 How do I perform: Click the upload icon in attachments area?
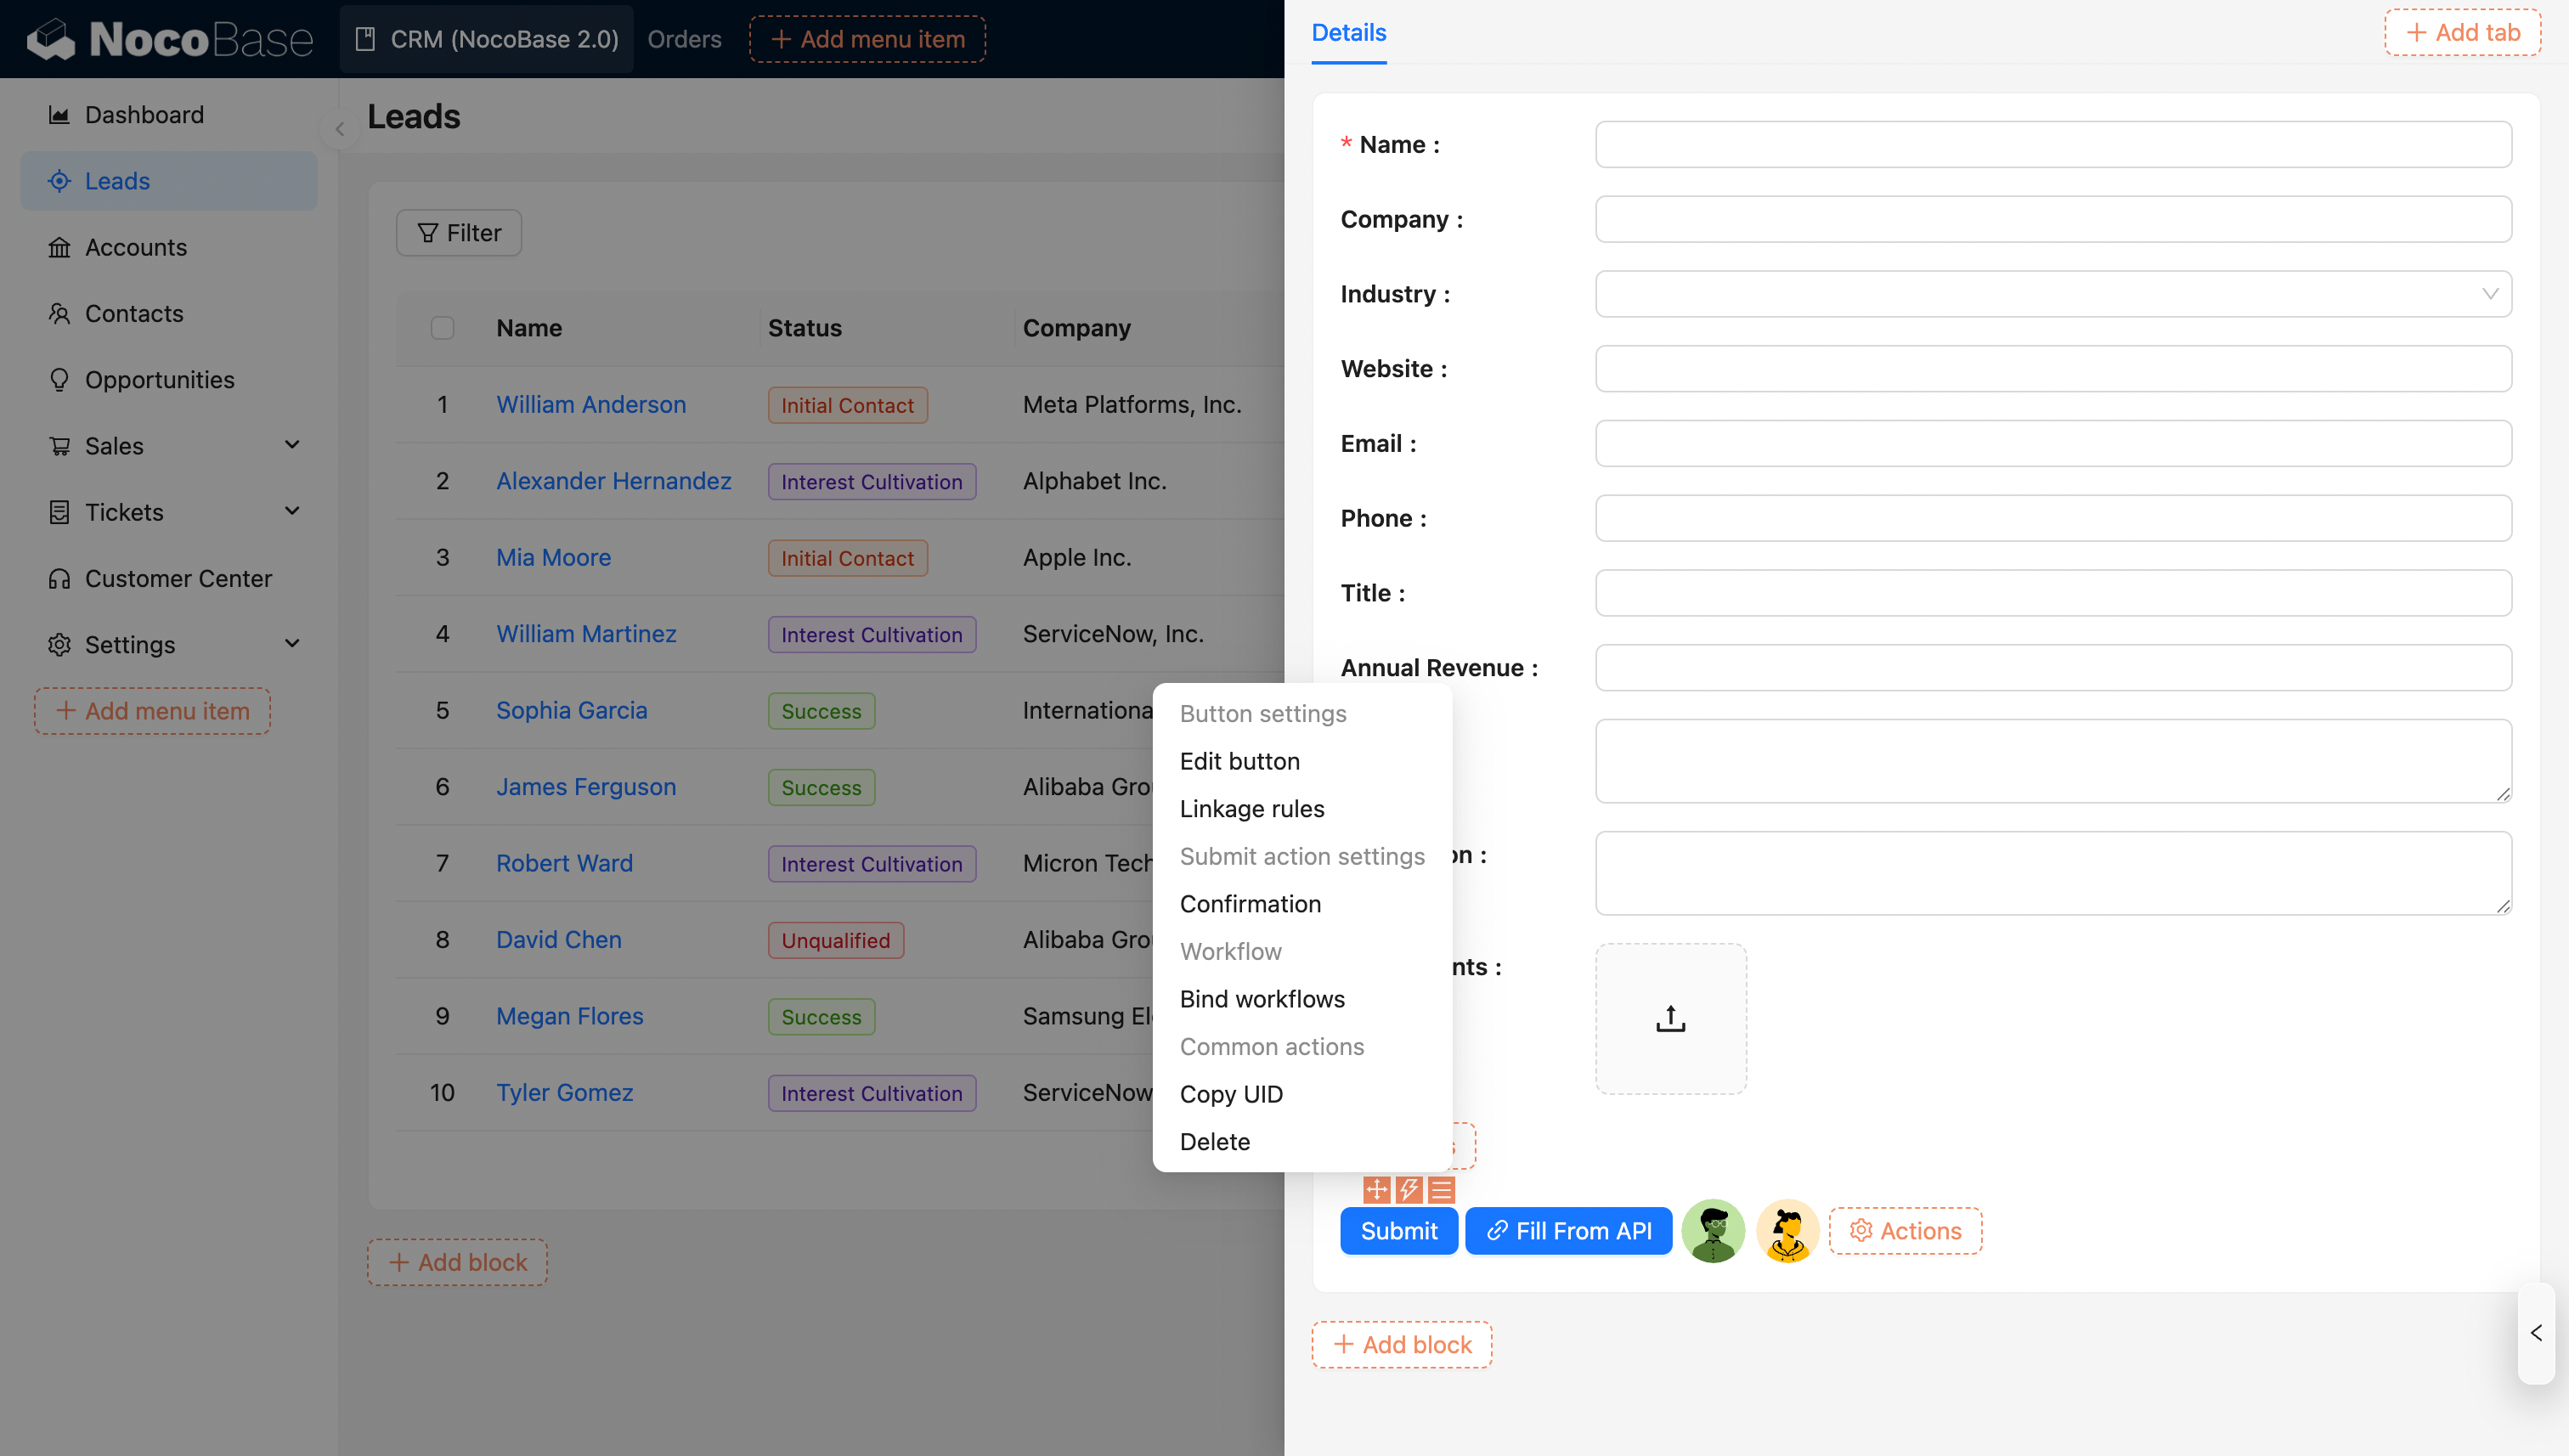pyautogui.click(x=1670, y=1019)
